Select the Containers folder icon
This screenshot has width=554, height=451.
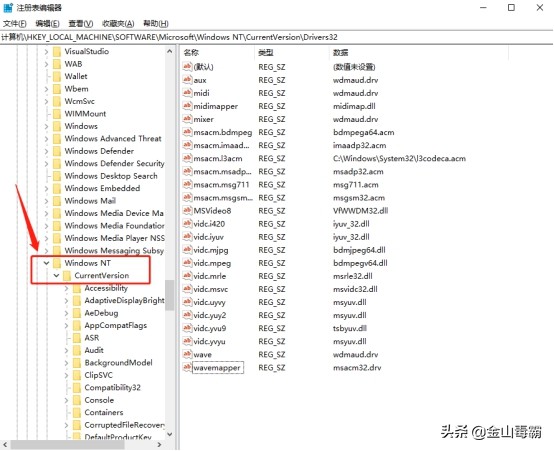click(x=77, y=412)
